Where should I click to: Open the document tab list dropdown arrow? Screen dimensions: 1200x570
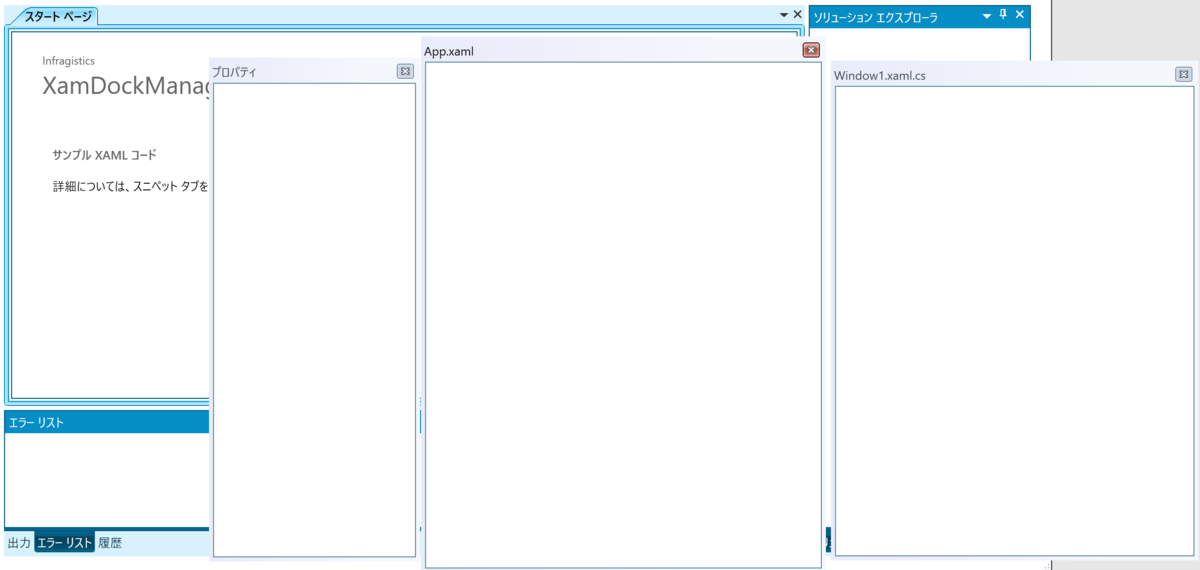point(785,15)
